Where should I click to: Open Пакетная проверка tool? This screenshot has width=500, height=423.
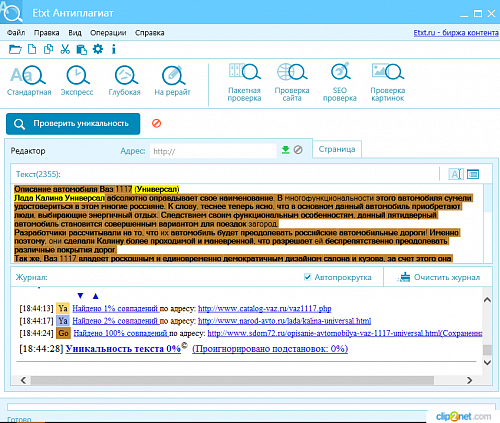click(244, 82)
